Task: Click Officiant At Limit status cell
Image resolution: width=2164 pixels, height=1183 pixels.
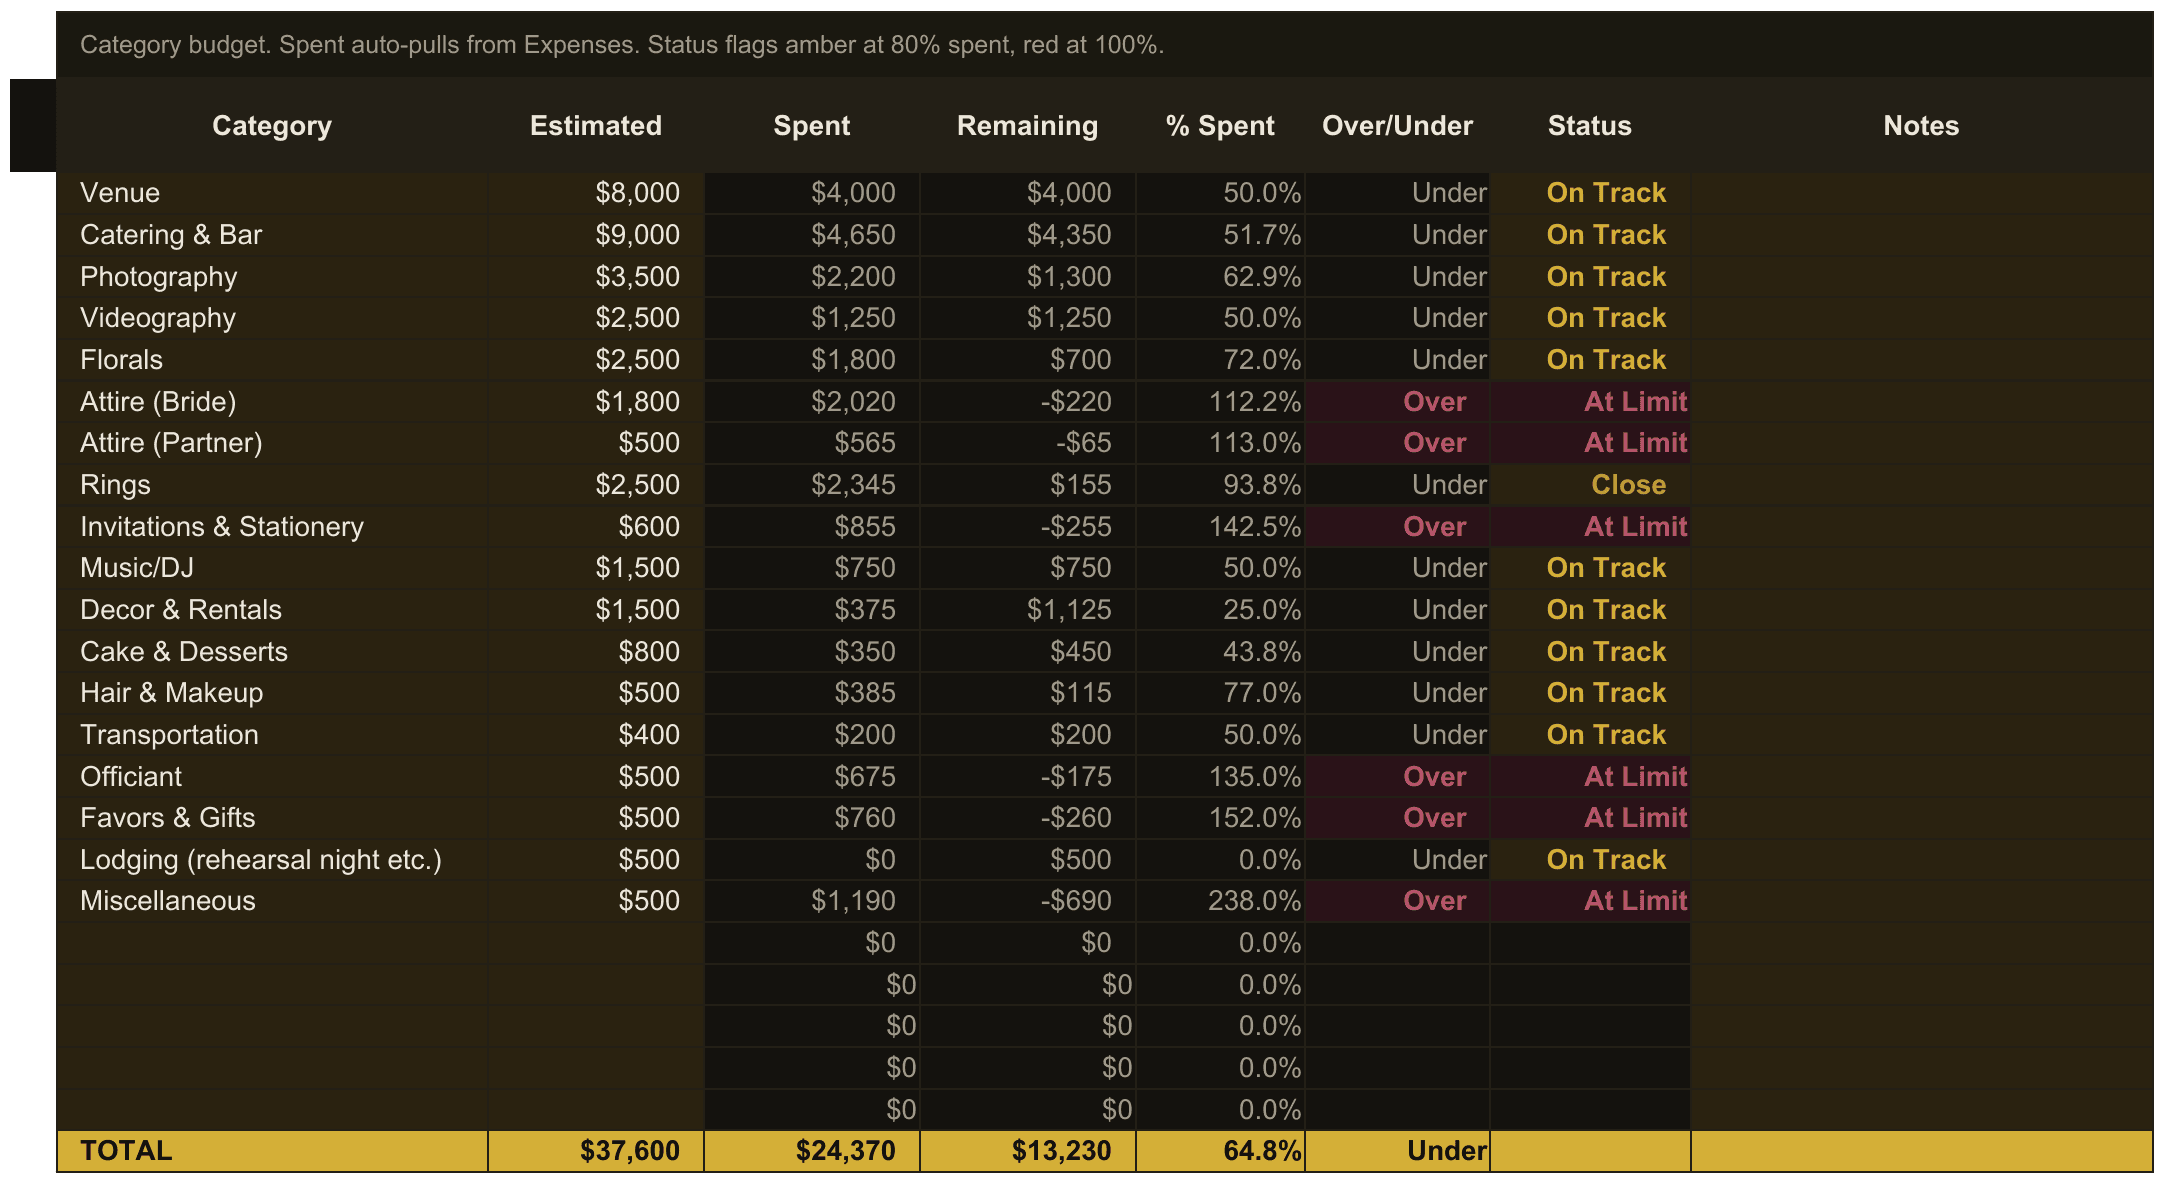Action: [x=1590, y=777]
